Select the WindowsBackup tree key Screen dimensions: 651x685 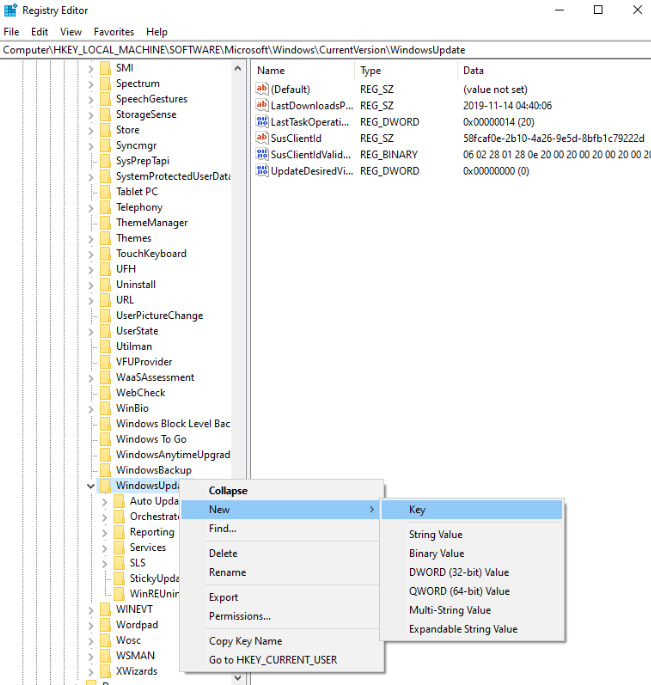153,470
